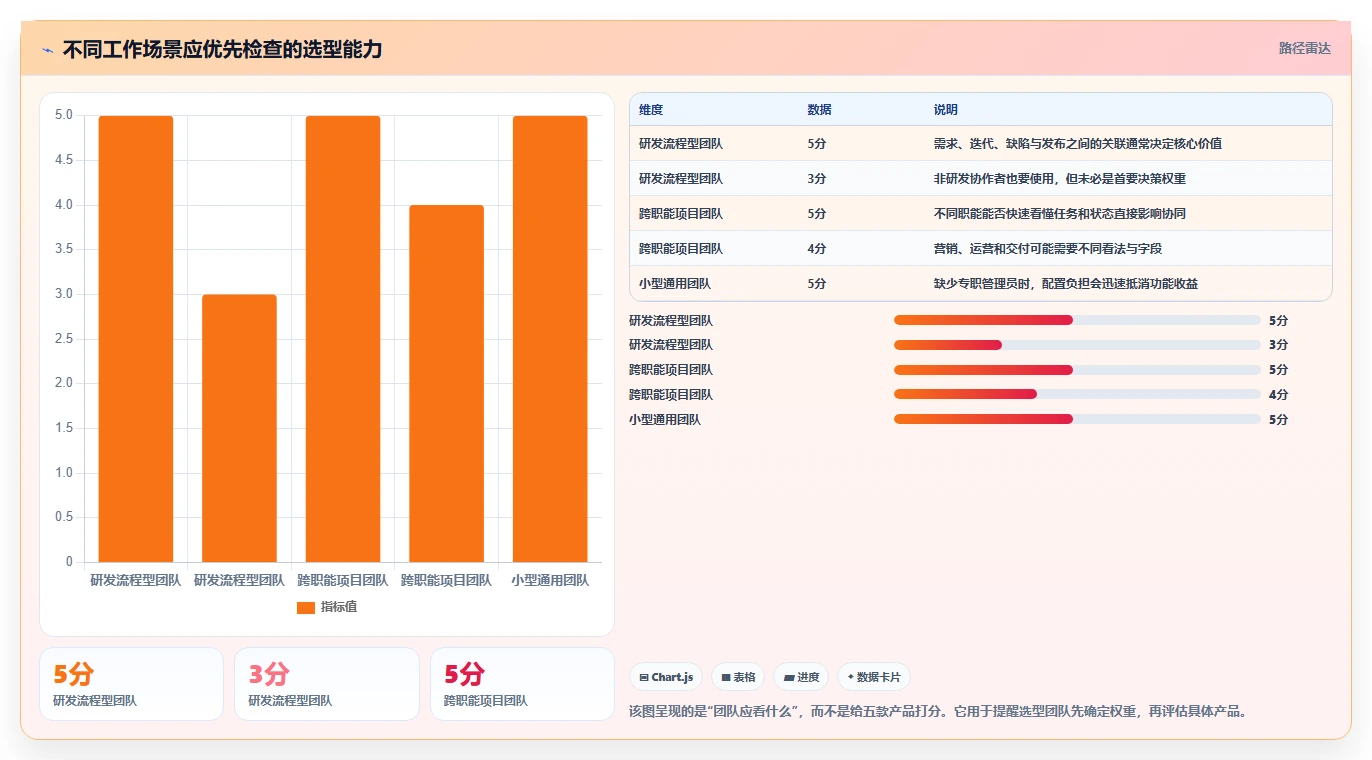
Task: Click the 4分 cell in the table
Action: click(817, 249)
